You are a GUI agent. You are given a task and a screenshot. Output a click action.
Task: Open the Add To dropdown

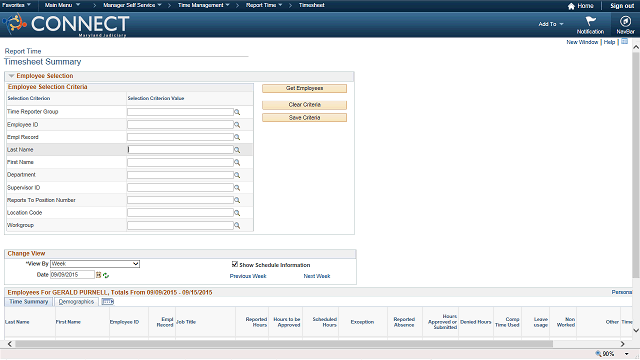click(x=551, y=24)
